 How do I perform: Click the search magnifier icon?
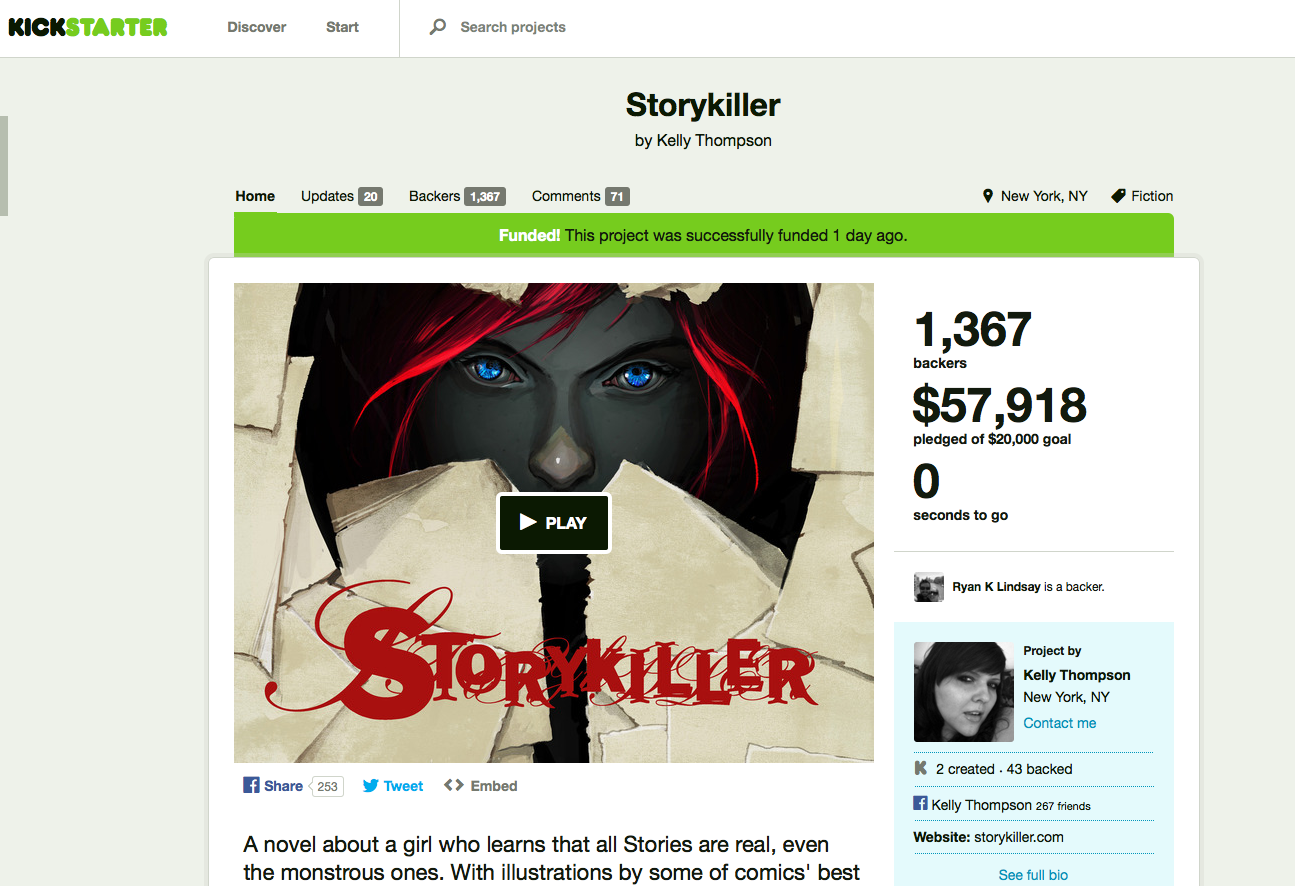438,27
